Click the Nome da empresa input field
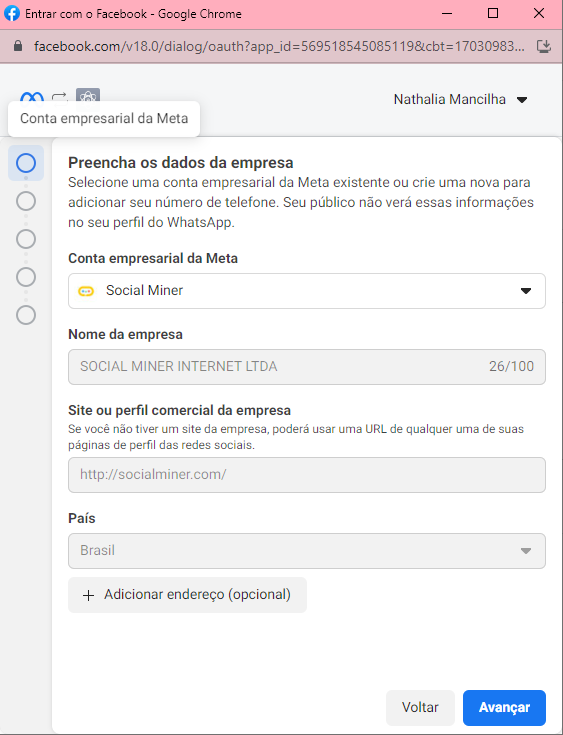This screenshot has height=735, width=563. point(307,367)
